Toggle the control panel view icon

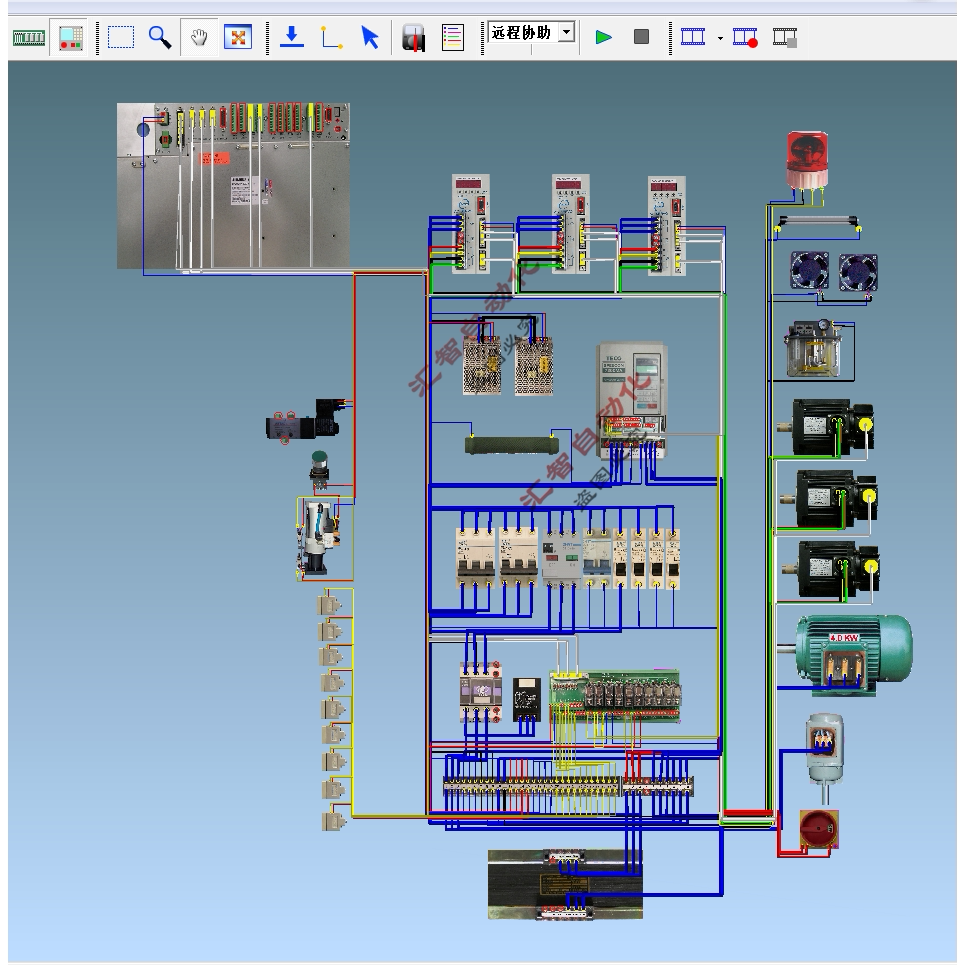tap(71, 38)
